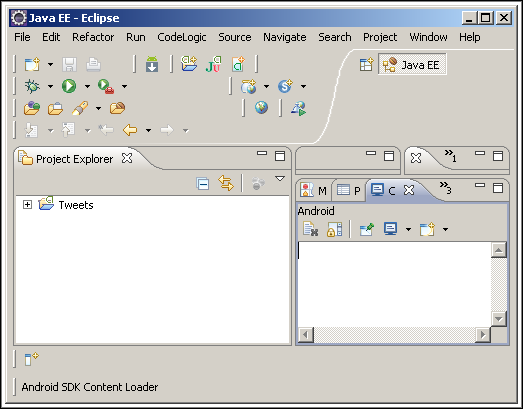Click the New wizard icon
Image resolution: width=523 pixels, height=409 pixels.
click(32, 64)
